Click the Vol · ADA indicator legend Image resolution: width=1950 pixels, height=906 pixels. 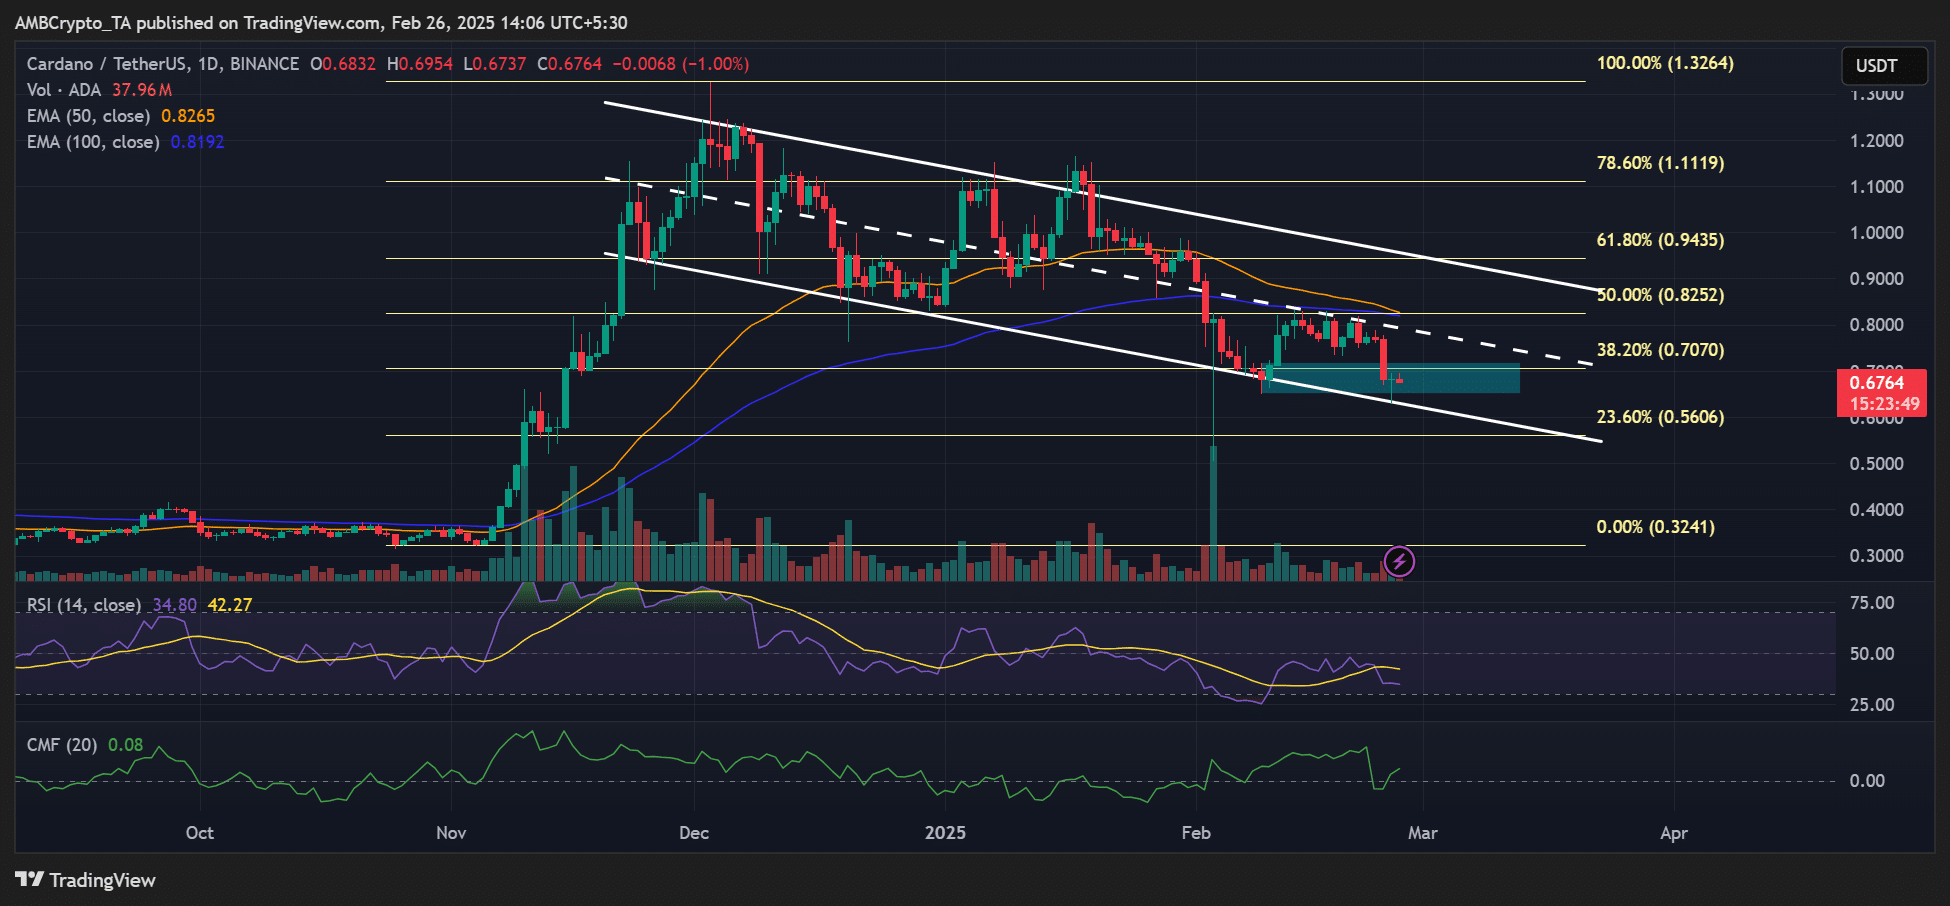(65, 90)
